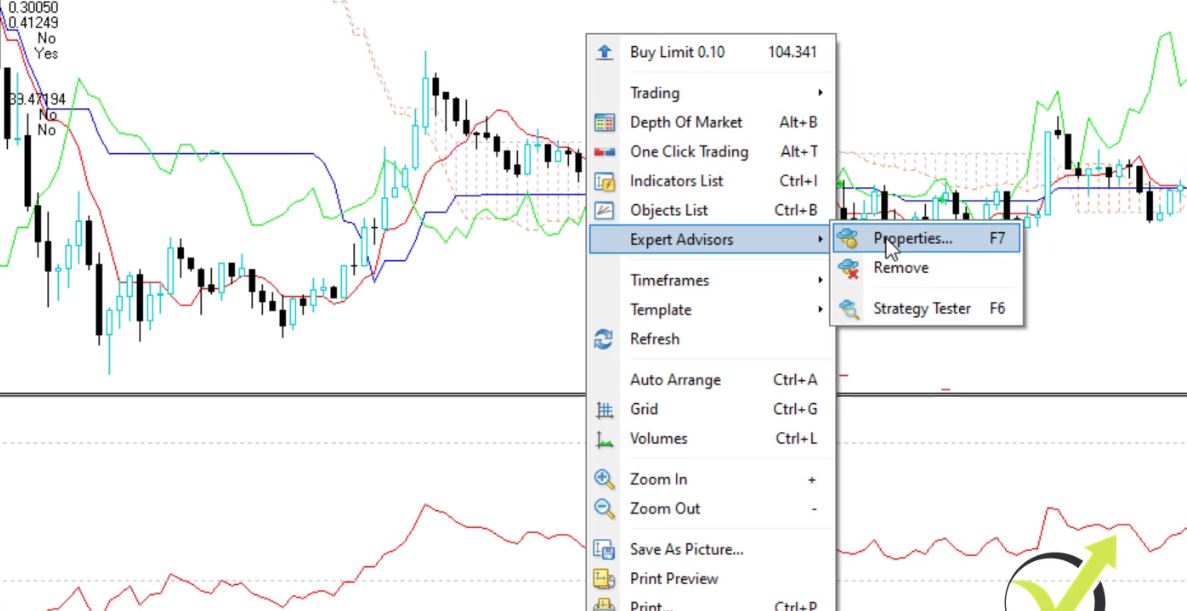Select Print Preview menu item
The width and height of the screenshot is (1187, 611).
click(x=674, y=578)
